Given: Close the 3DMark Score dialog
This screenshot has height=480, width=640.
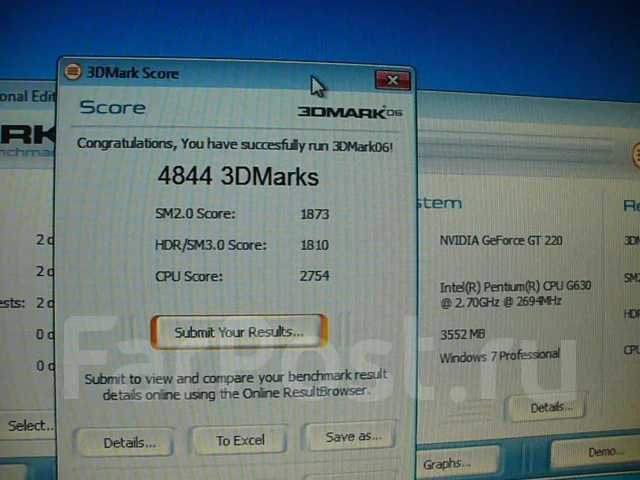Looking at the screenshot, I should [x=393, y=80].
